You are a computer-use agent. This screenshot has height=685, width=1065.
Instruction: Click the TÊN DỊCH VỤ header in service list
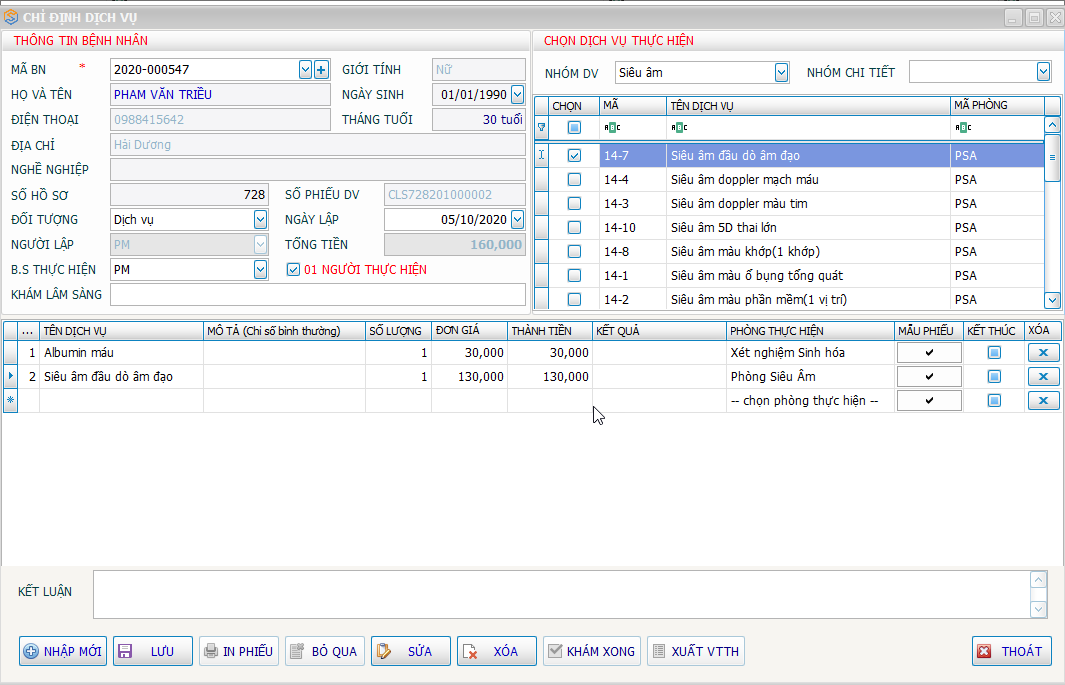click(x=808, y=105)
